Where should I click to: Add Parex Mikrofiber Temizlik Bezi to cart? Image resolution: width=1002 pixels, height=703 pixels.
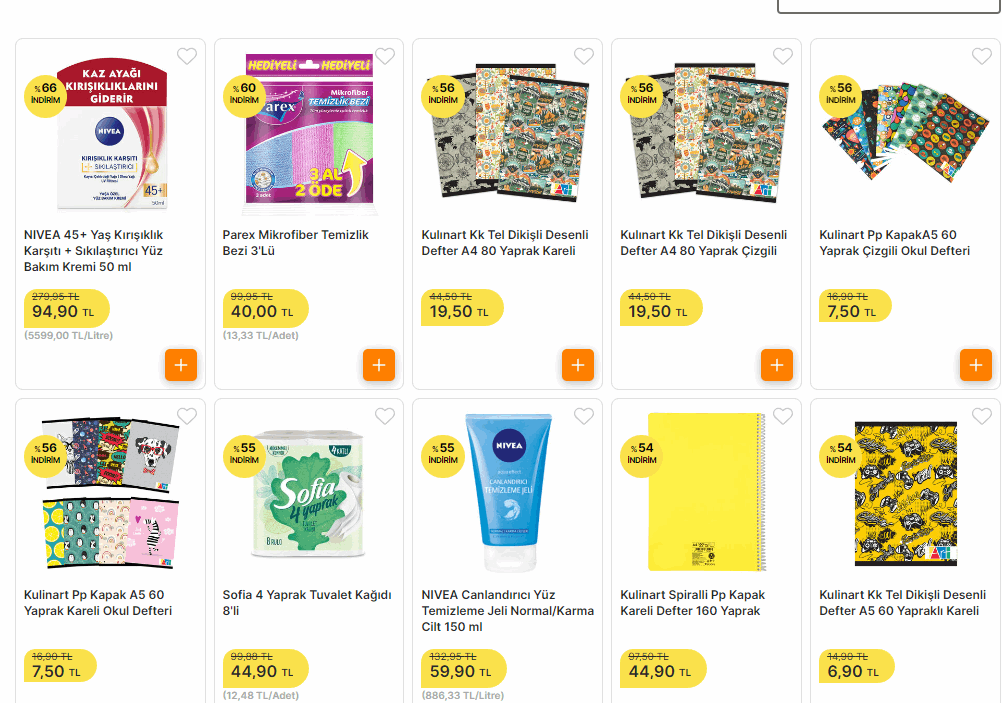pos(379,365)
